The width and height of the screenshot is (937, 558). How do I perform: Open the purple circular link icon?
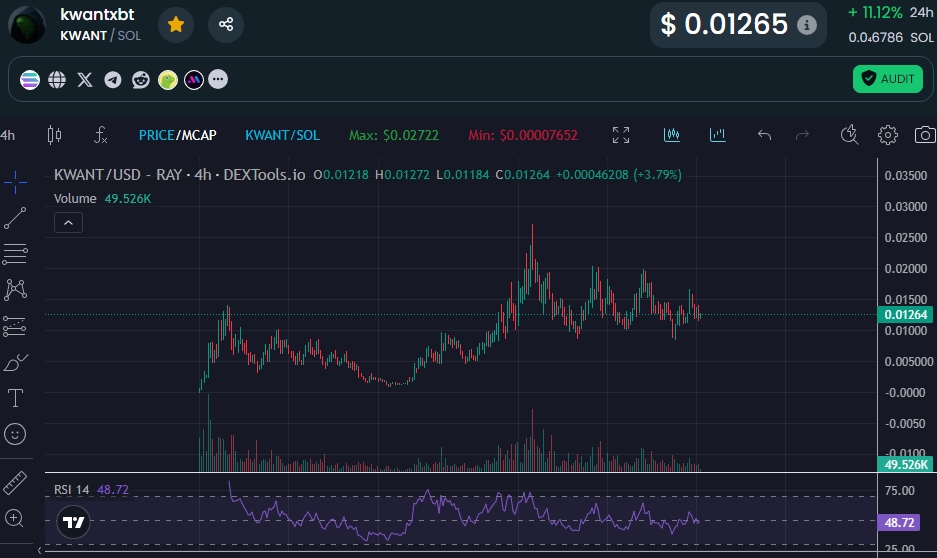coord(194,79)
